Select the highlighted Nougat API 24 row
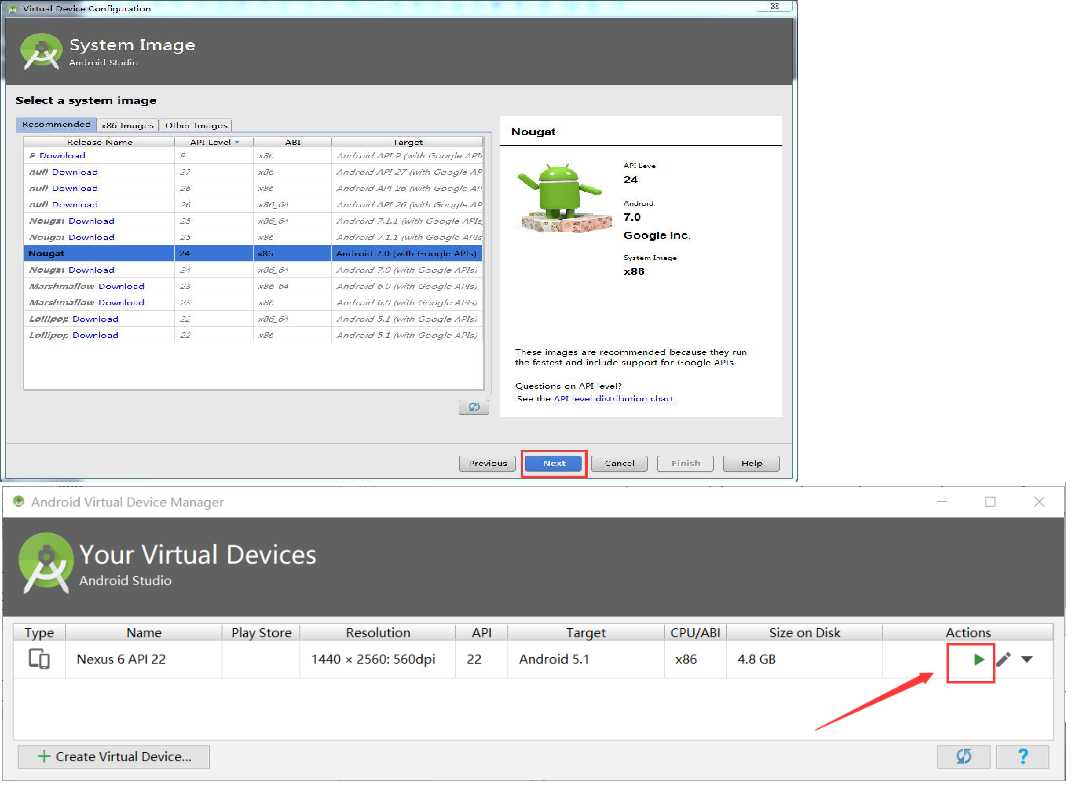This screenshot has height=785, width=1072. (x=254, y=254)
